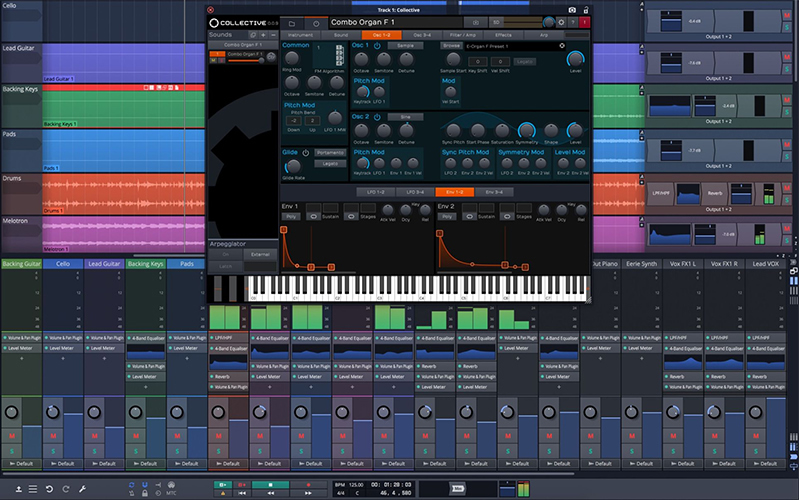Viewport: 800px width, 500px height.
Task: Adjust the layer volume slider under Combo Organ
Action: (246, 61)
